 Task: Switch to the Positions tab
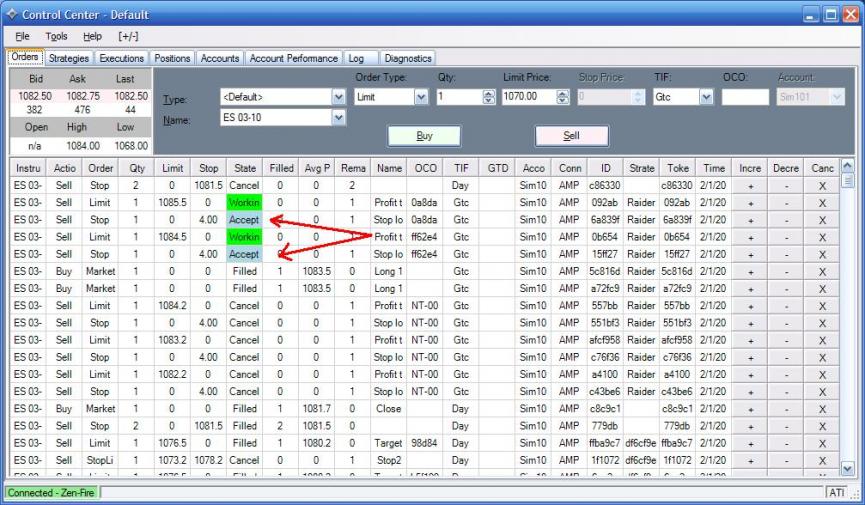pyautogui.click(x=172, y=58)
